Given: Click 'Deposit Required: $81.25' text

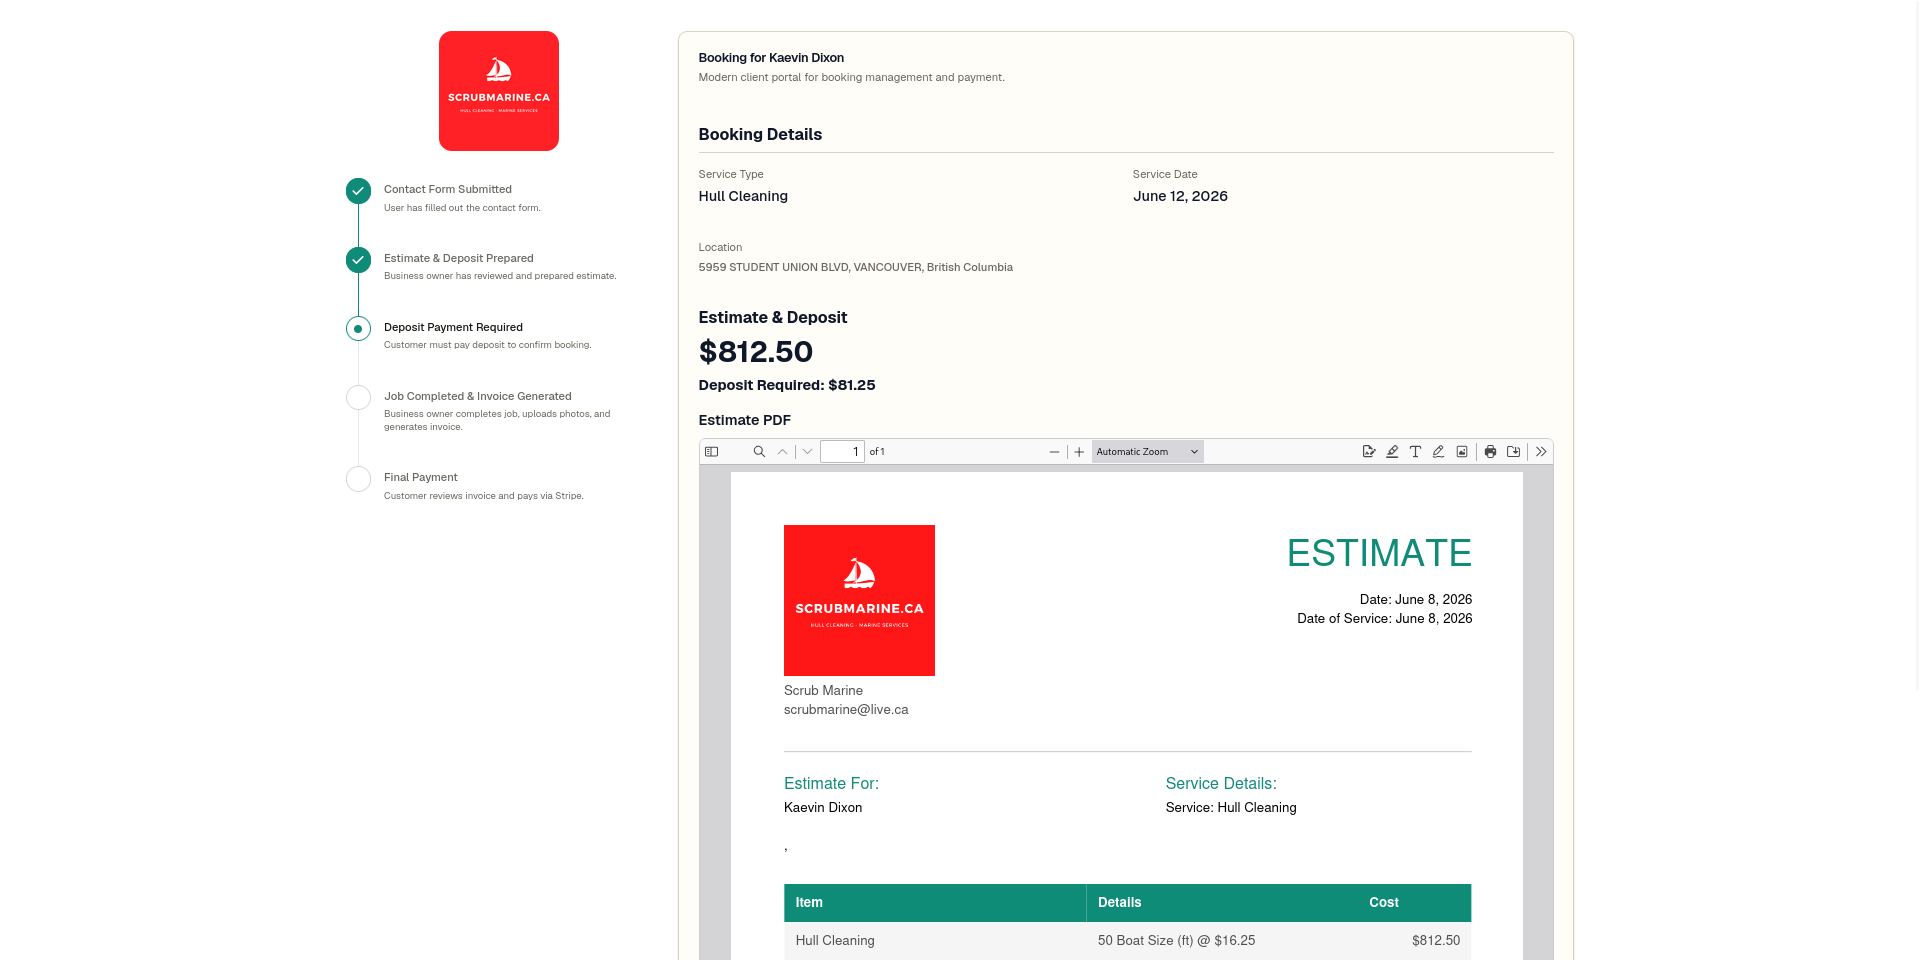Looking at the screenshot, I should (787, 385).
